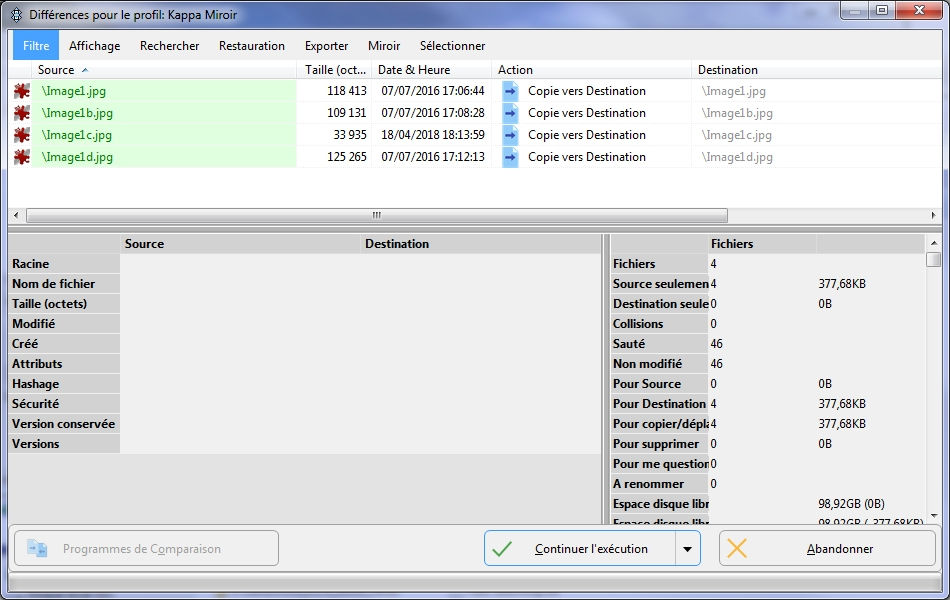
Task: Click the statistics panel scroll-down arrow
Action: pos(934,516)
